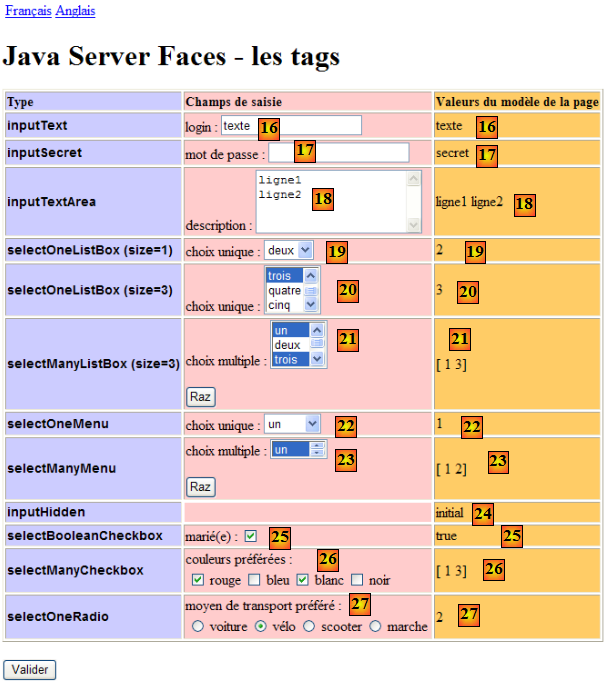Viewport: 614px width, 684px height.
Task: Switch language with the Anglais link
Action: [x=76, y=10]
